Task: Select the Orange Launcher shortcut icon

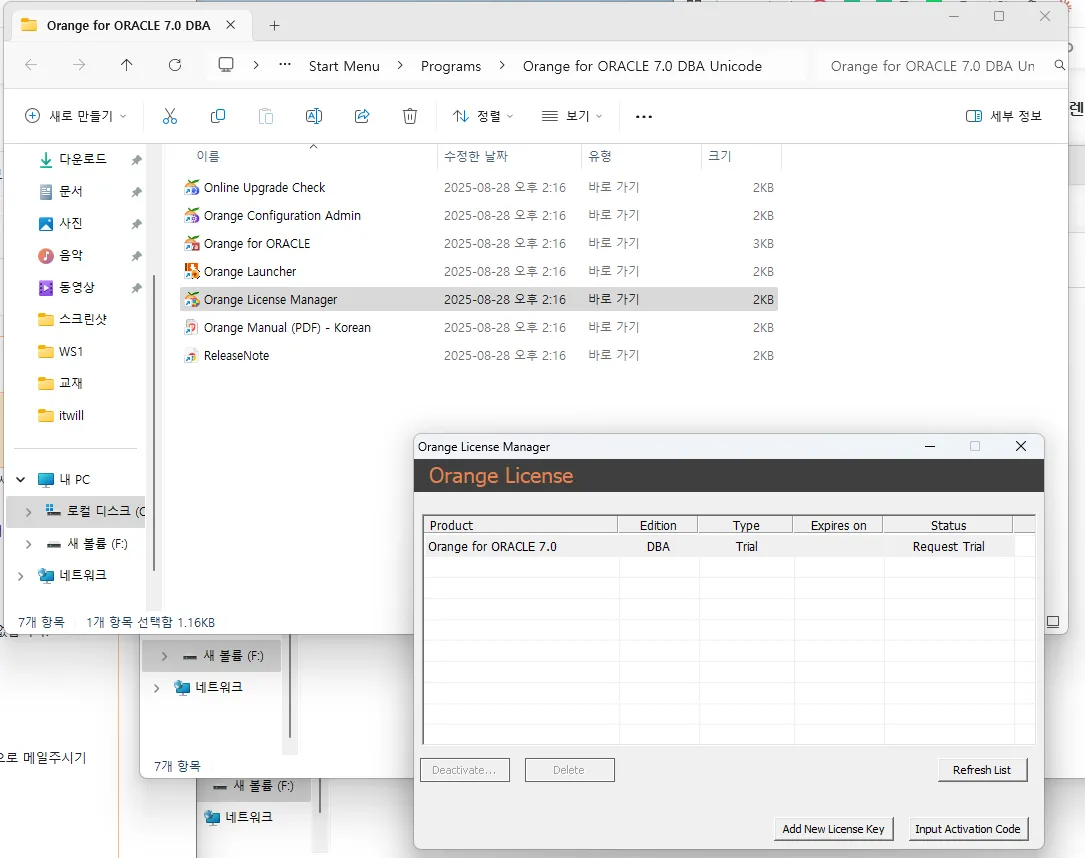Action: click(x=192, y=271)
